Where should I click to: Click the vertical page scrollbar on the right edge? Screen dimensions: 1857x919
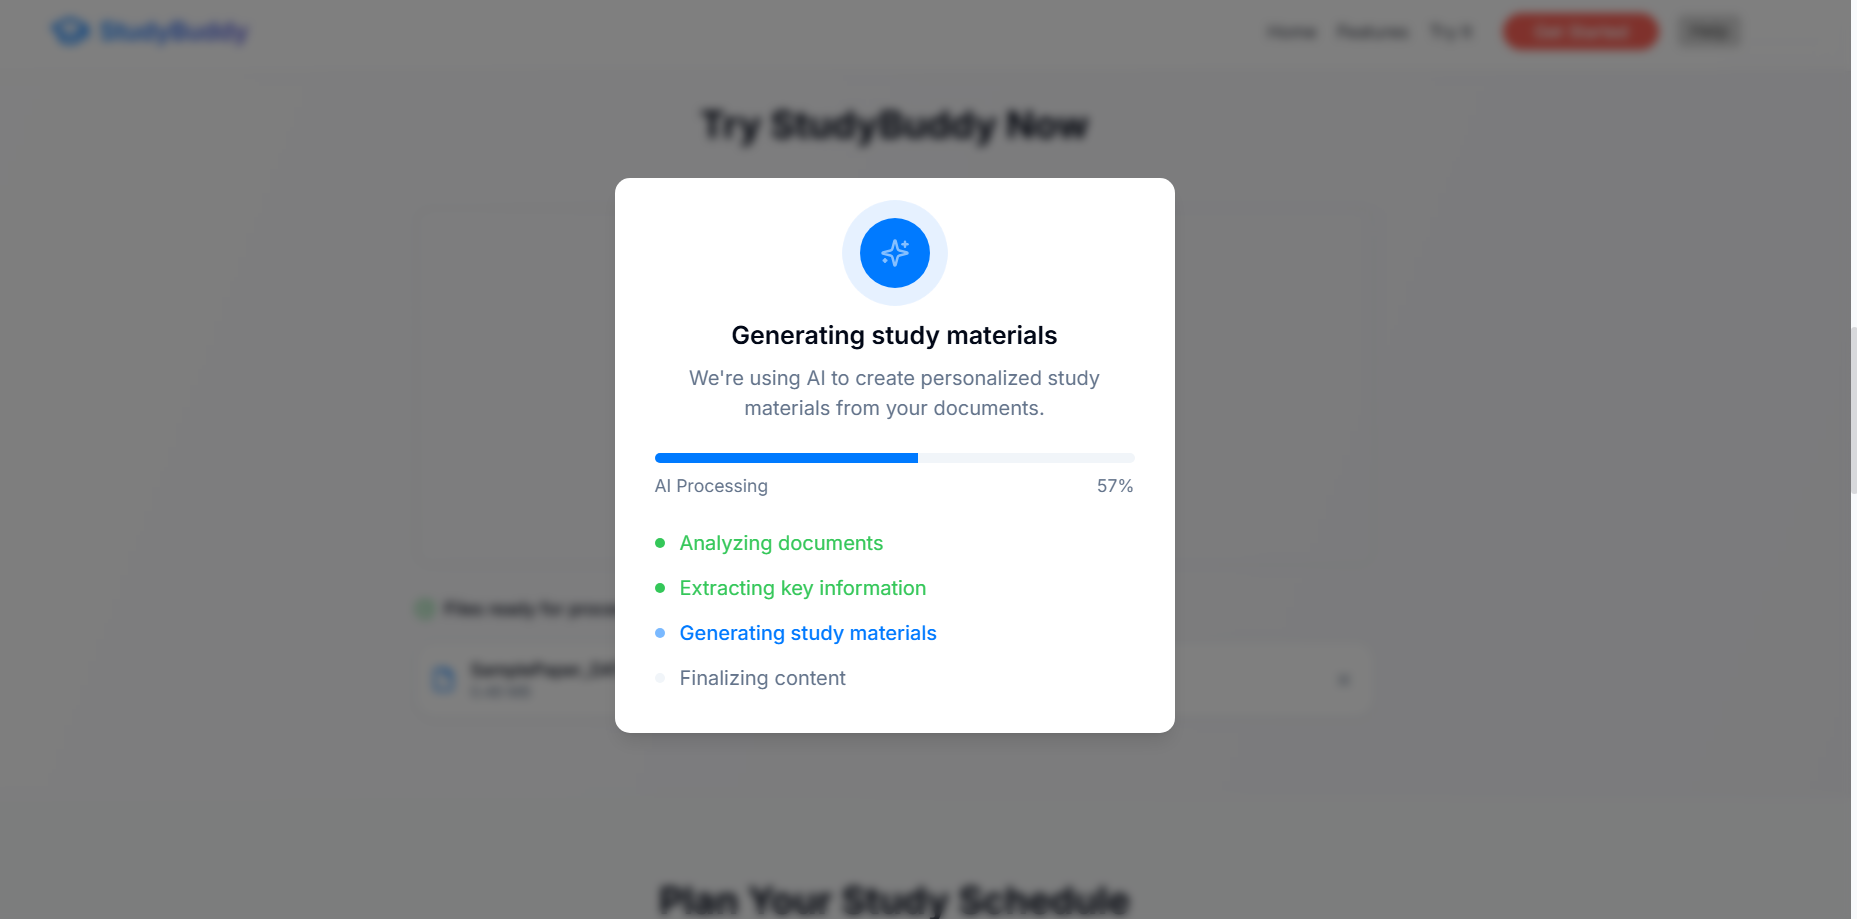[1853, 410]
